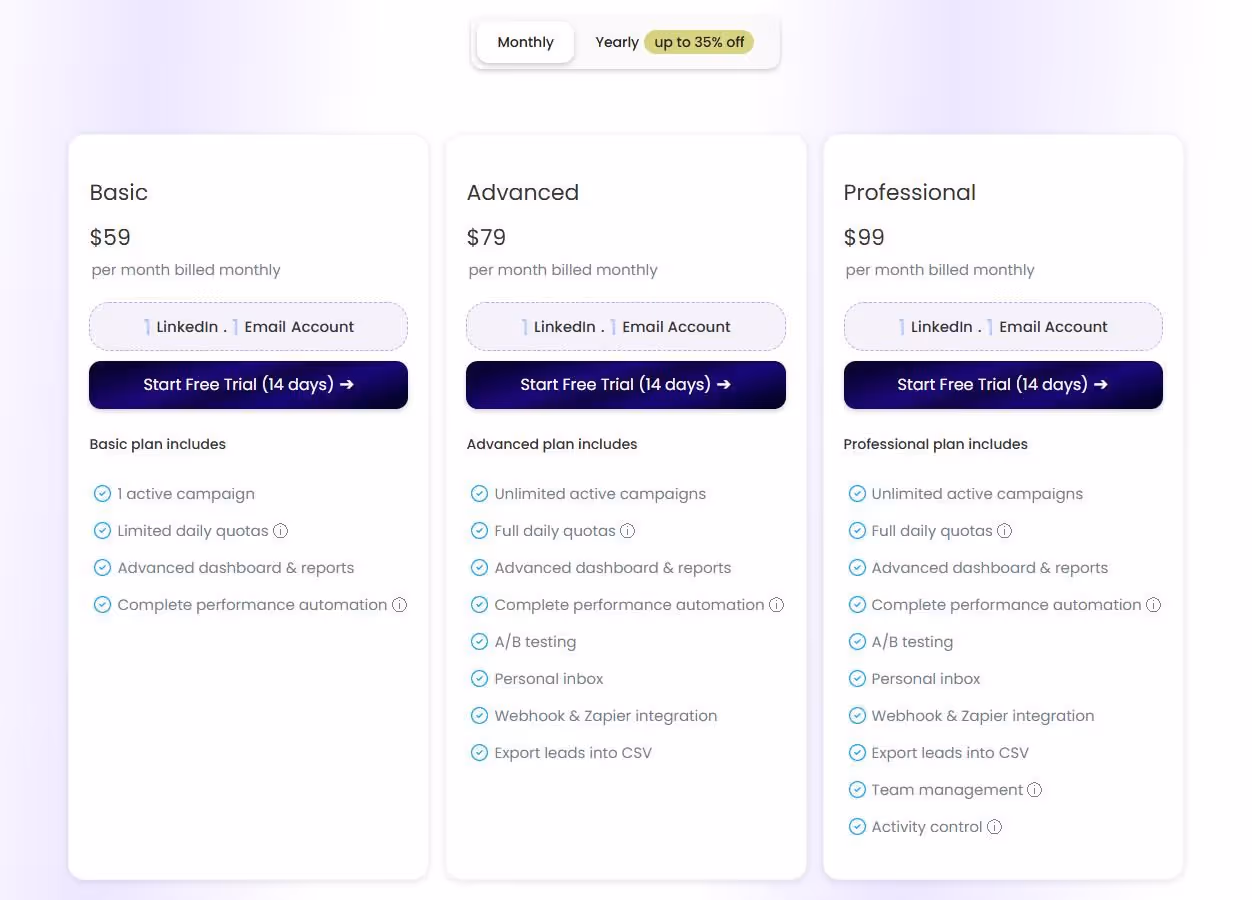
Task: Switch billing to Yearly
Action: tap(617, 42)
